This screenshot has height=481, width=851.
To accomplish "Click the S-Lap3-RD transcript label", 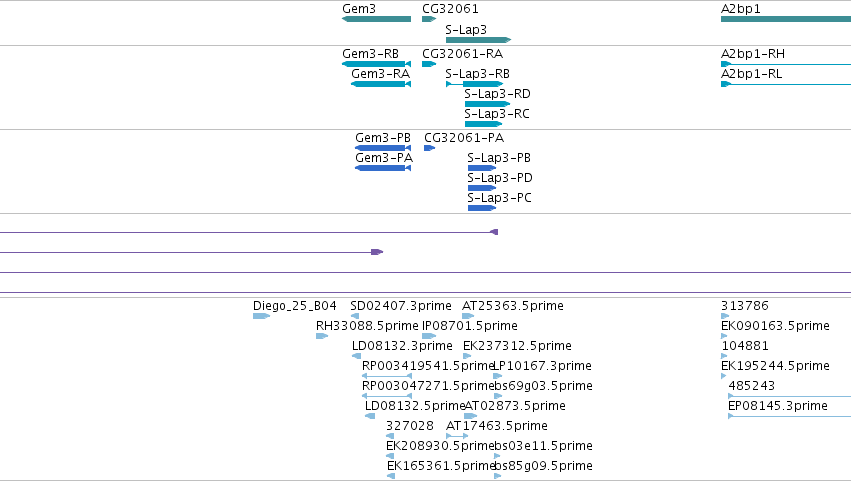I will pyautogui.click(x=497, y=94).
